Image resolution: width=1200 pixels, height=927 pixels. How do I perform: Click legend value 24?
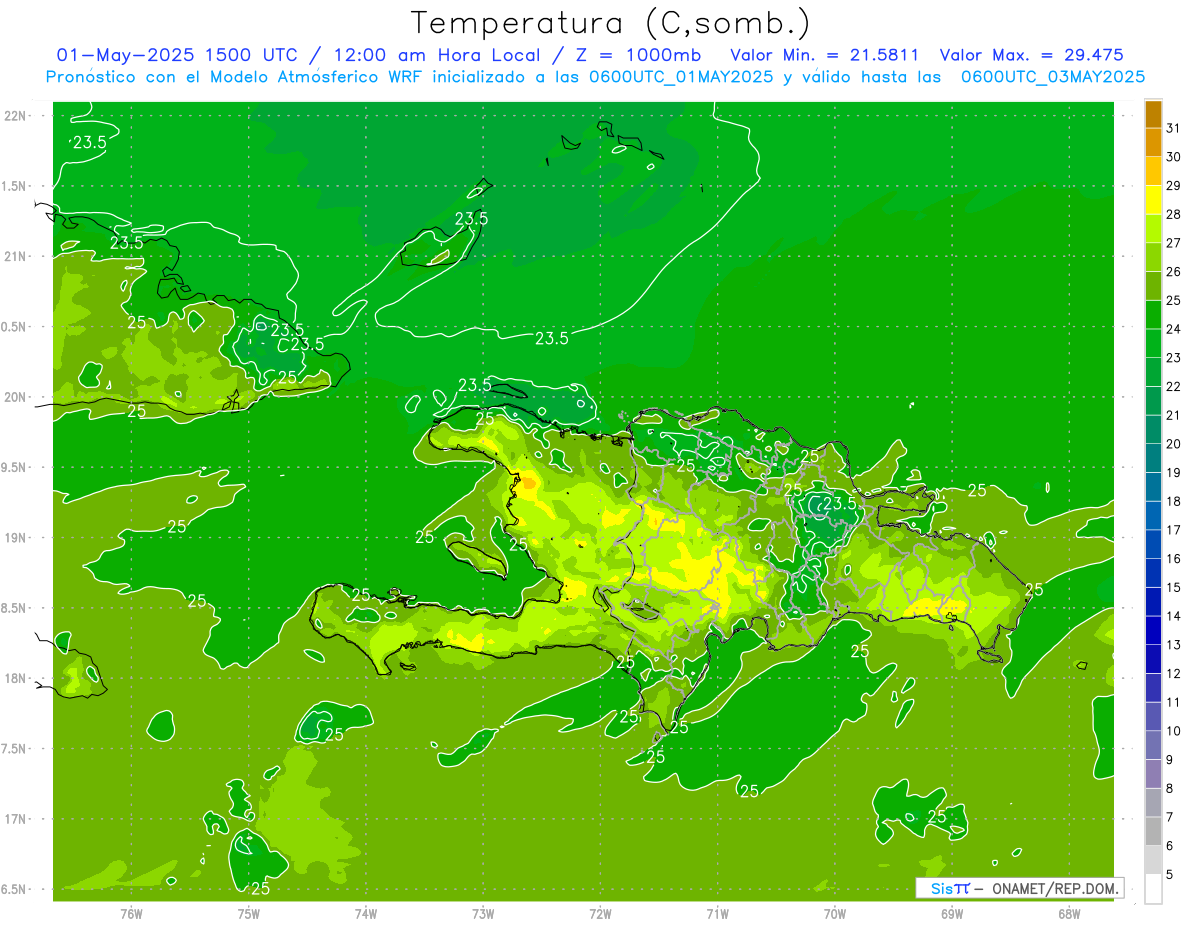(x=1173, y=329)
